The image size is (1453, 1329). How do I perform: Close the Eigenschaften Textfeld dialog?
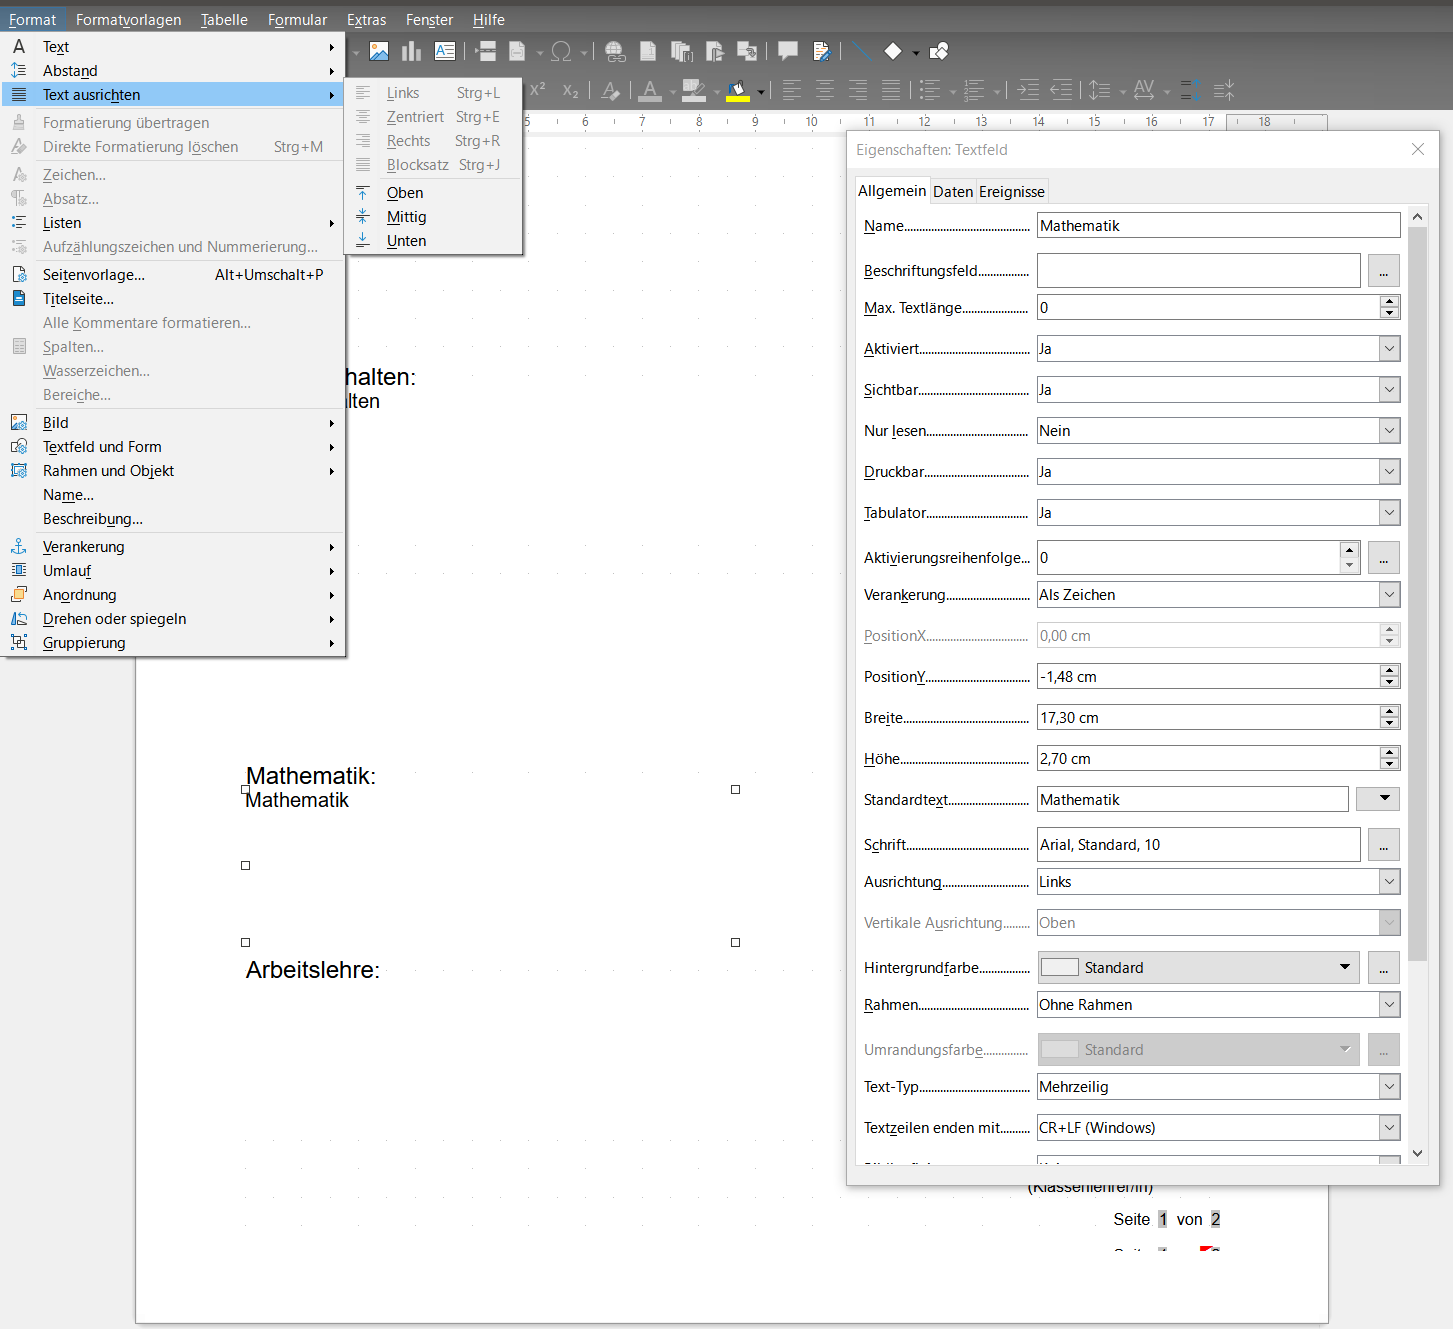pos(1417,149)
